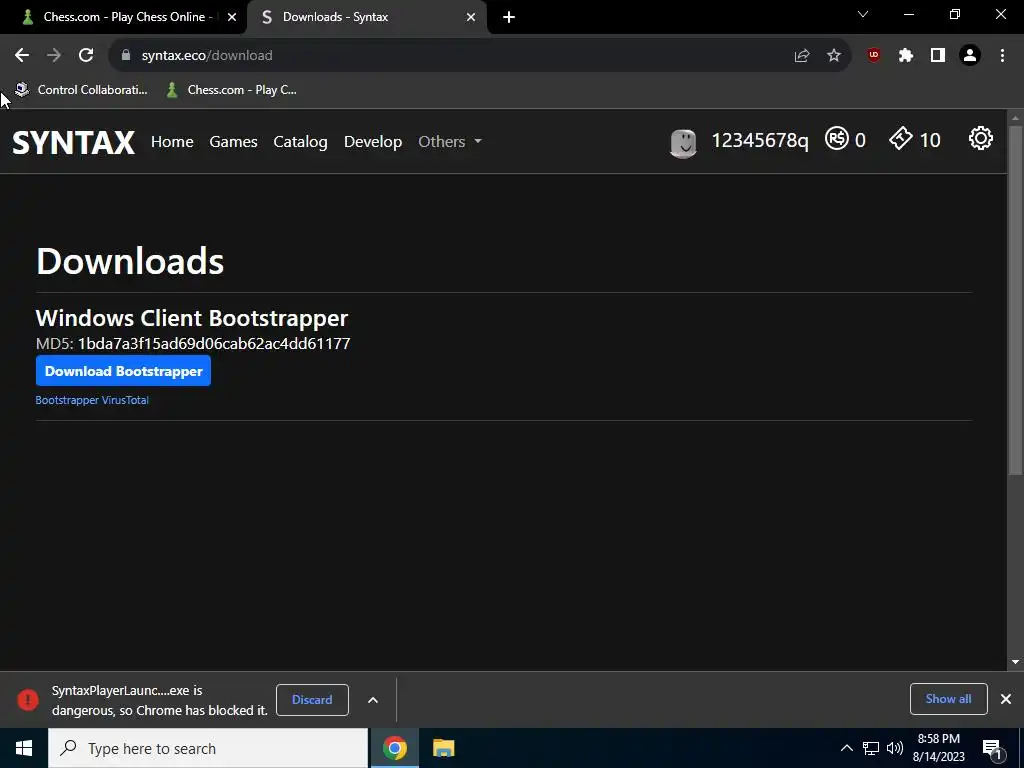Open File Explorer from the taskbar

pyautogui.click(x=443, y=748)
